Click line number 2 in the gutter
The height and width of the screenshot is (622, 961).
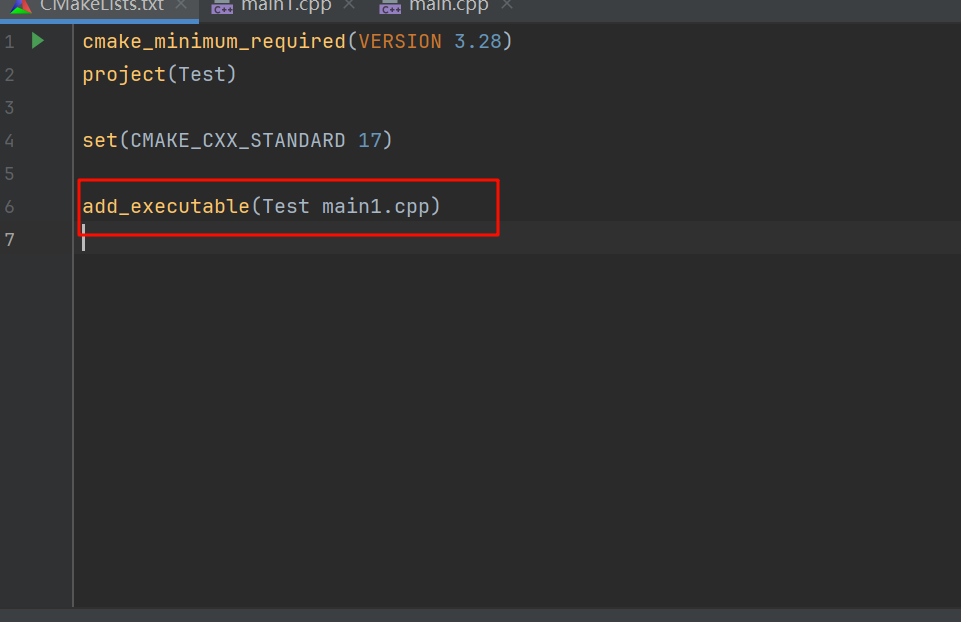coord(10,75)
